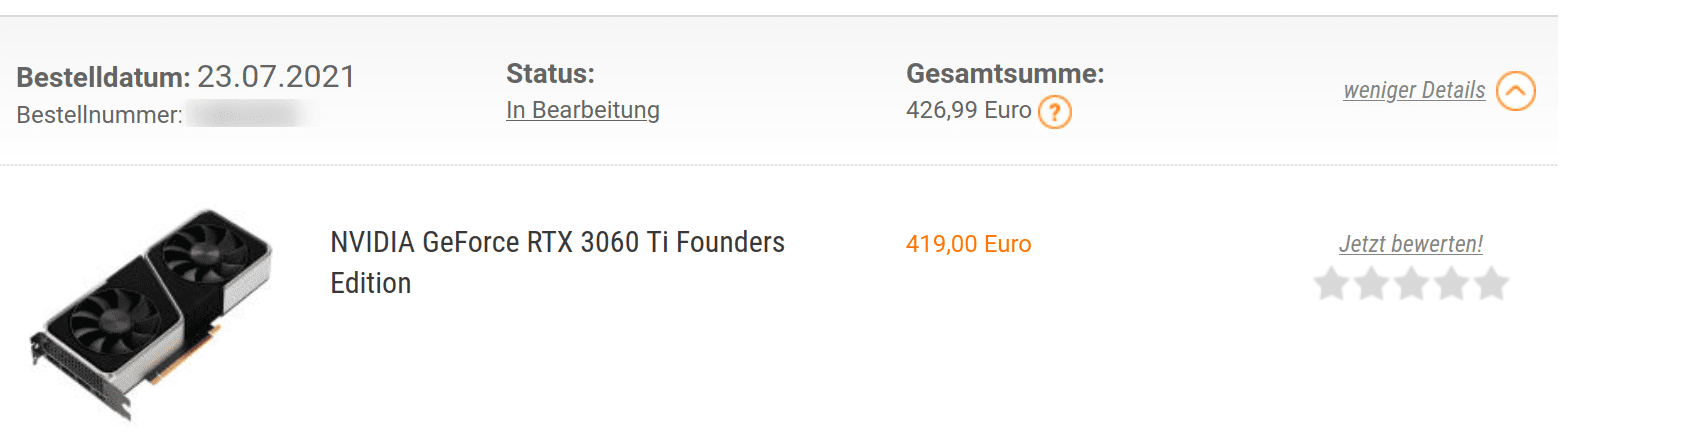Click the 419,00 Euro item price
The height and width of the screenshot is (435, 1693).
(968, 244)
